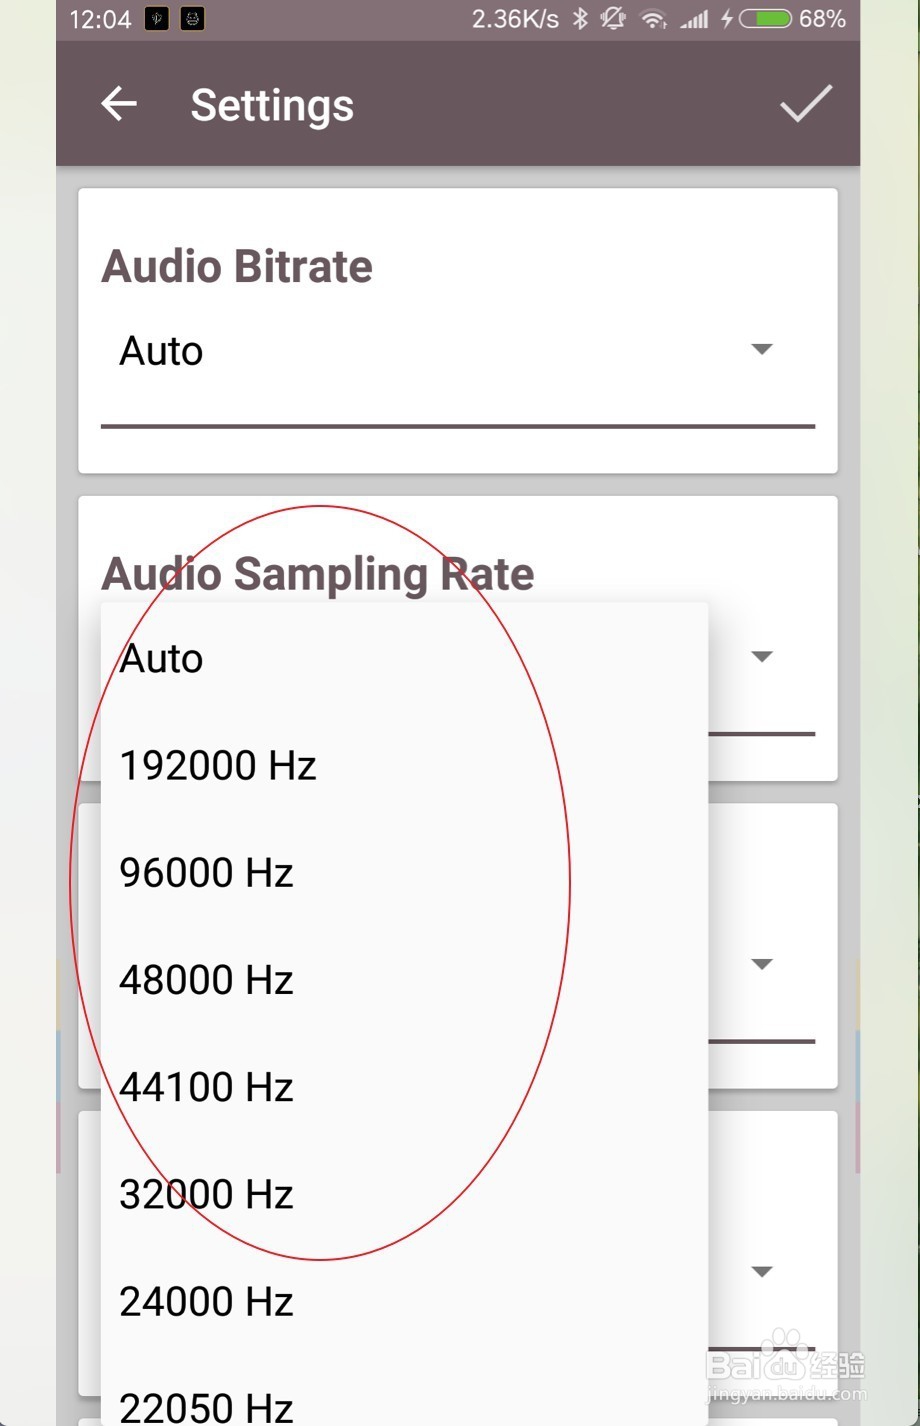Expand the Audio Bitrate Auto selector

(x=440, y=351)
